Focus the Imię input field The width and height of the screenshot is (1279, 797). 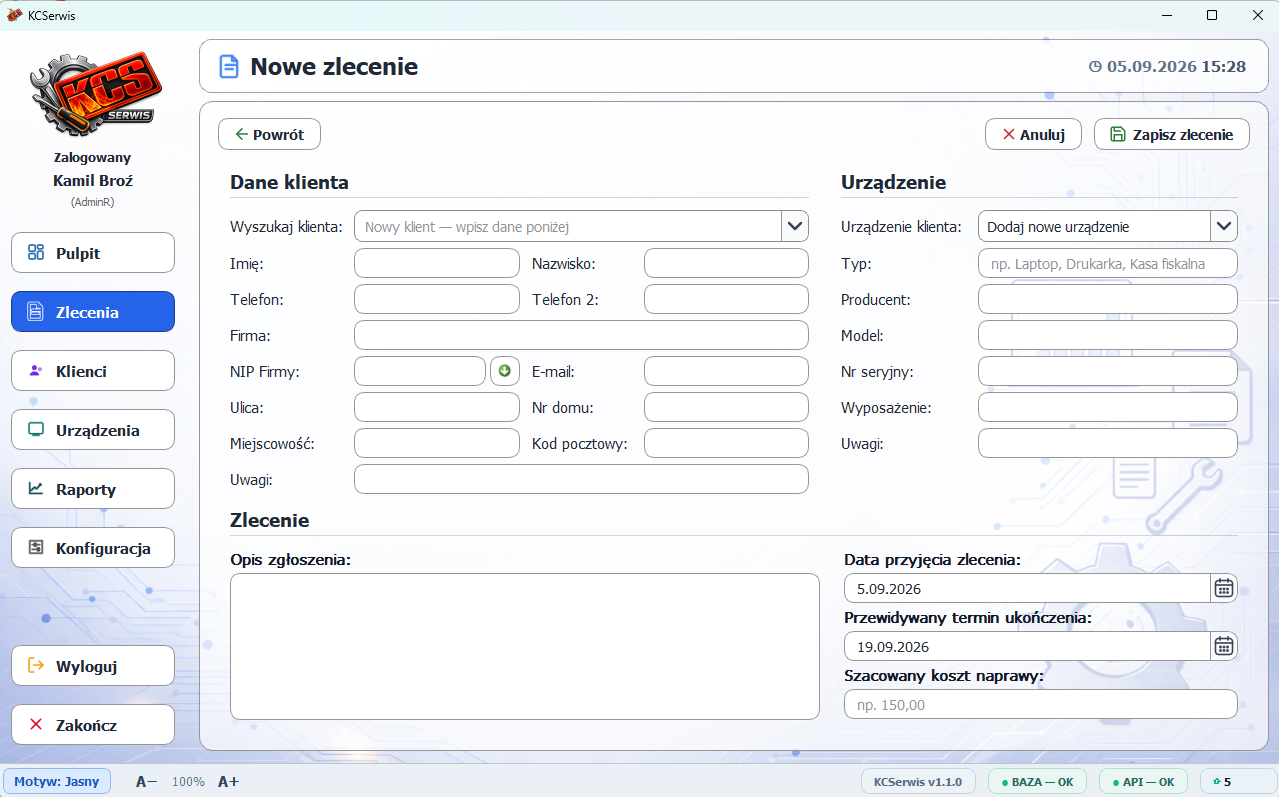(437, 263)
